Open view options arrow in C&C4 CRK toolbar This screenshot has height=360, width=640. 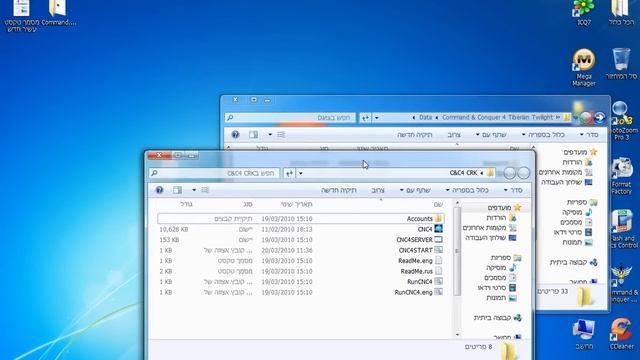point(194,190)
